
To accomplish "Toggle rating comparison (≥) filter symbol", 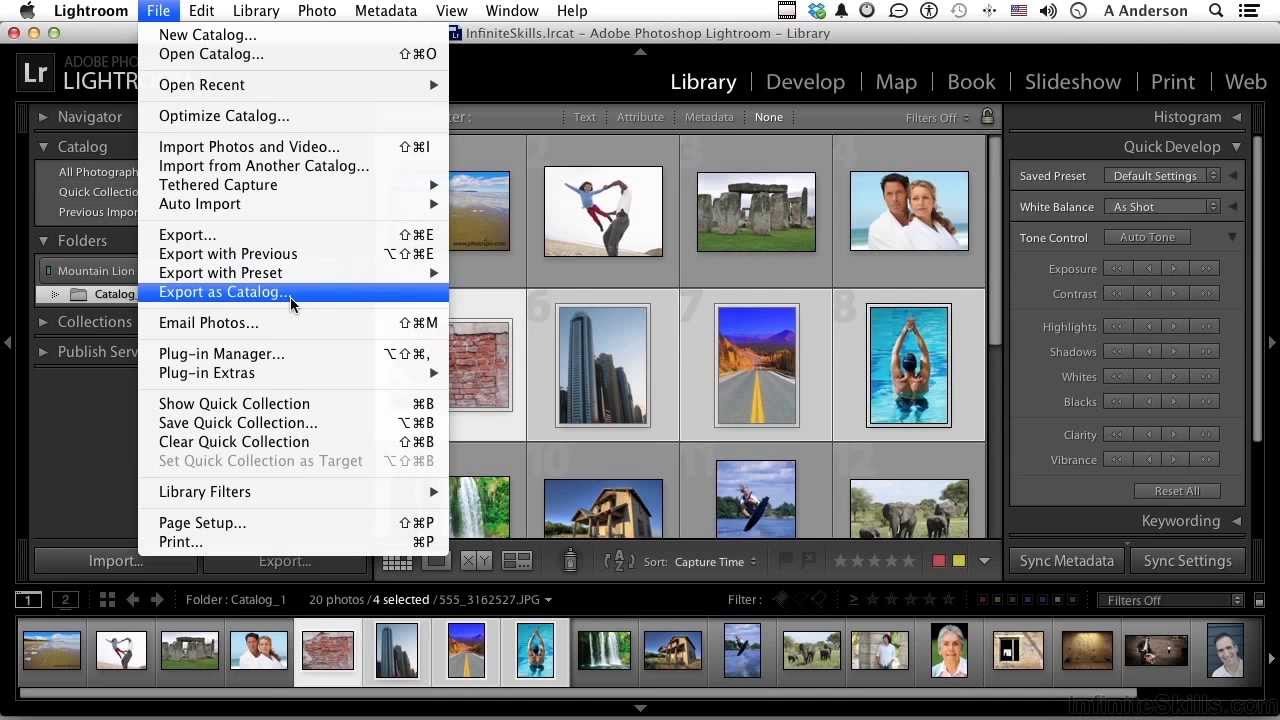I will point(853,600).
